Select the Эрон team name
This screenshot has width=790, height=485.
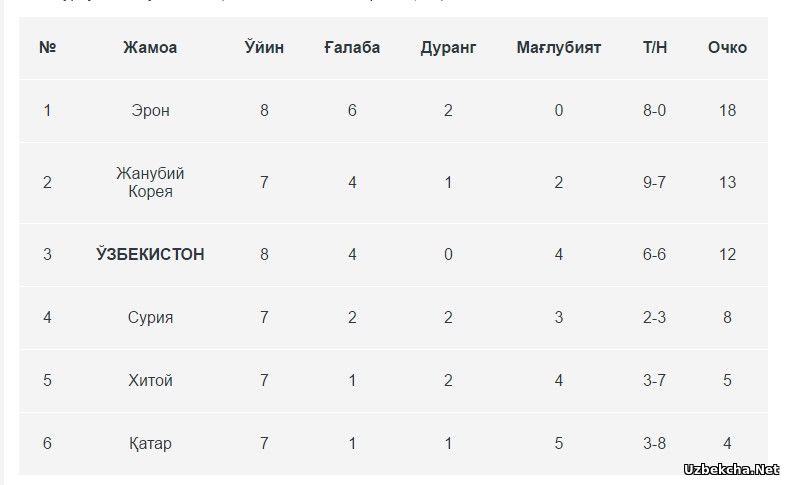coord(150,110)
